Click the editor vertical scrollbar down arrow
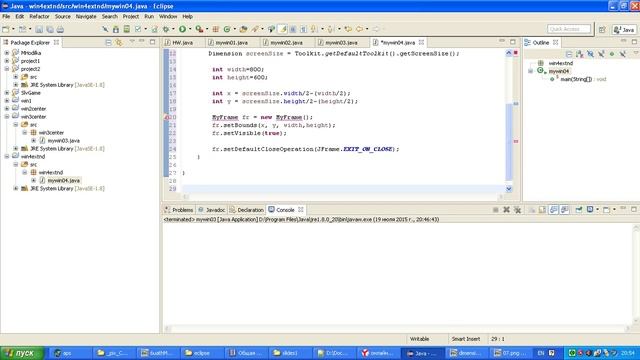640x360 pixels. (509, 189)
